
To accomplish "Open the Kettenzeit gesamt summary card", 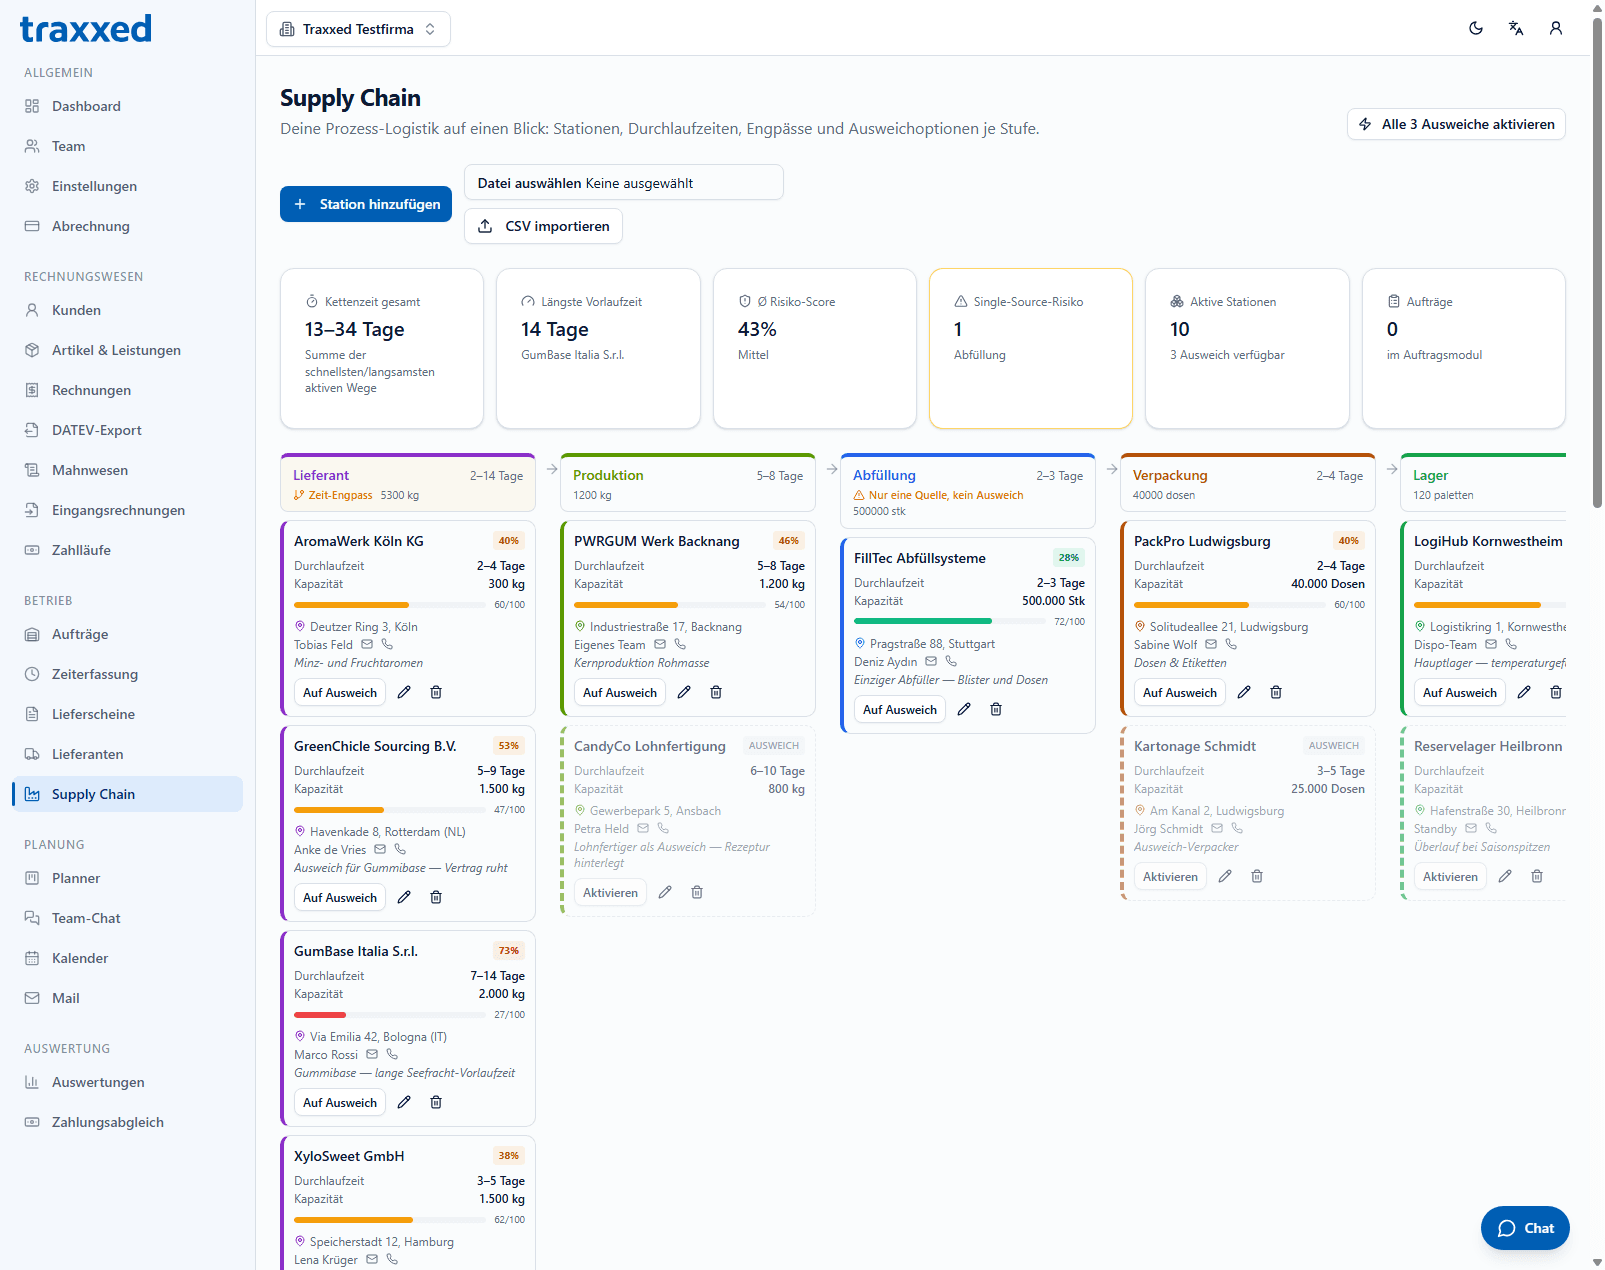I will click(x=382, y=348).
